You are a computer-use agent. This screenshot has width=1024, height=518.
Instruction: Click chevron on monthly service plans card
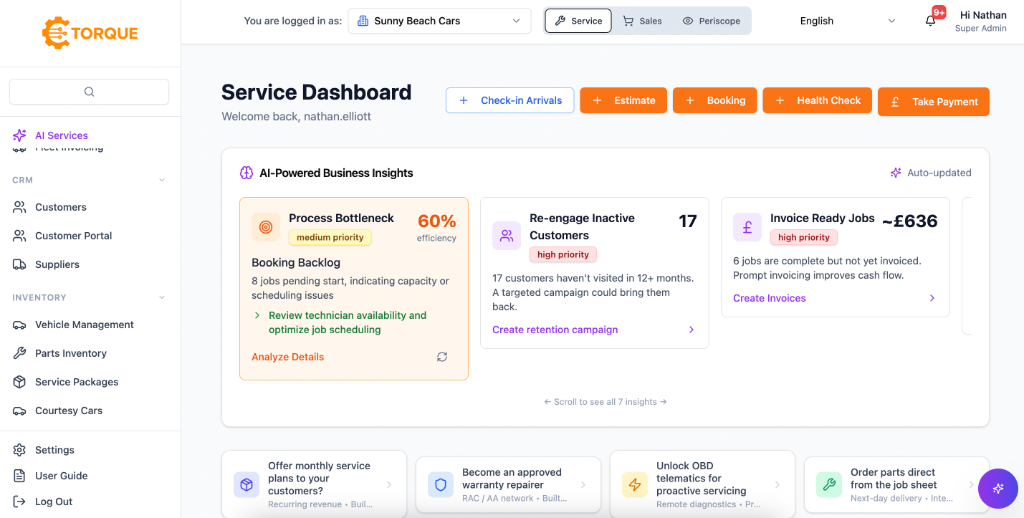pyautogui.click(x=389, y=485)
